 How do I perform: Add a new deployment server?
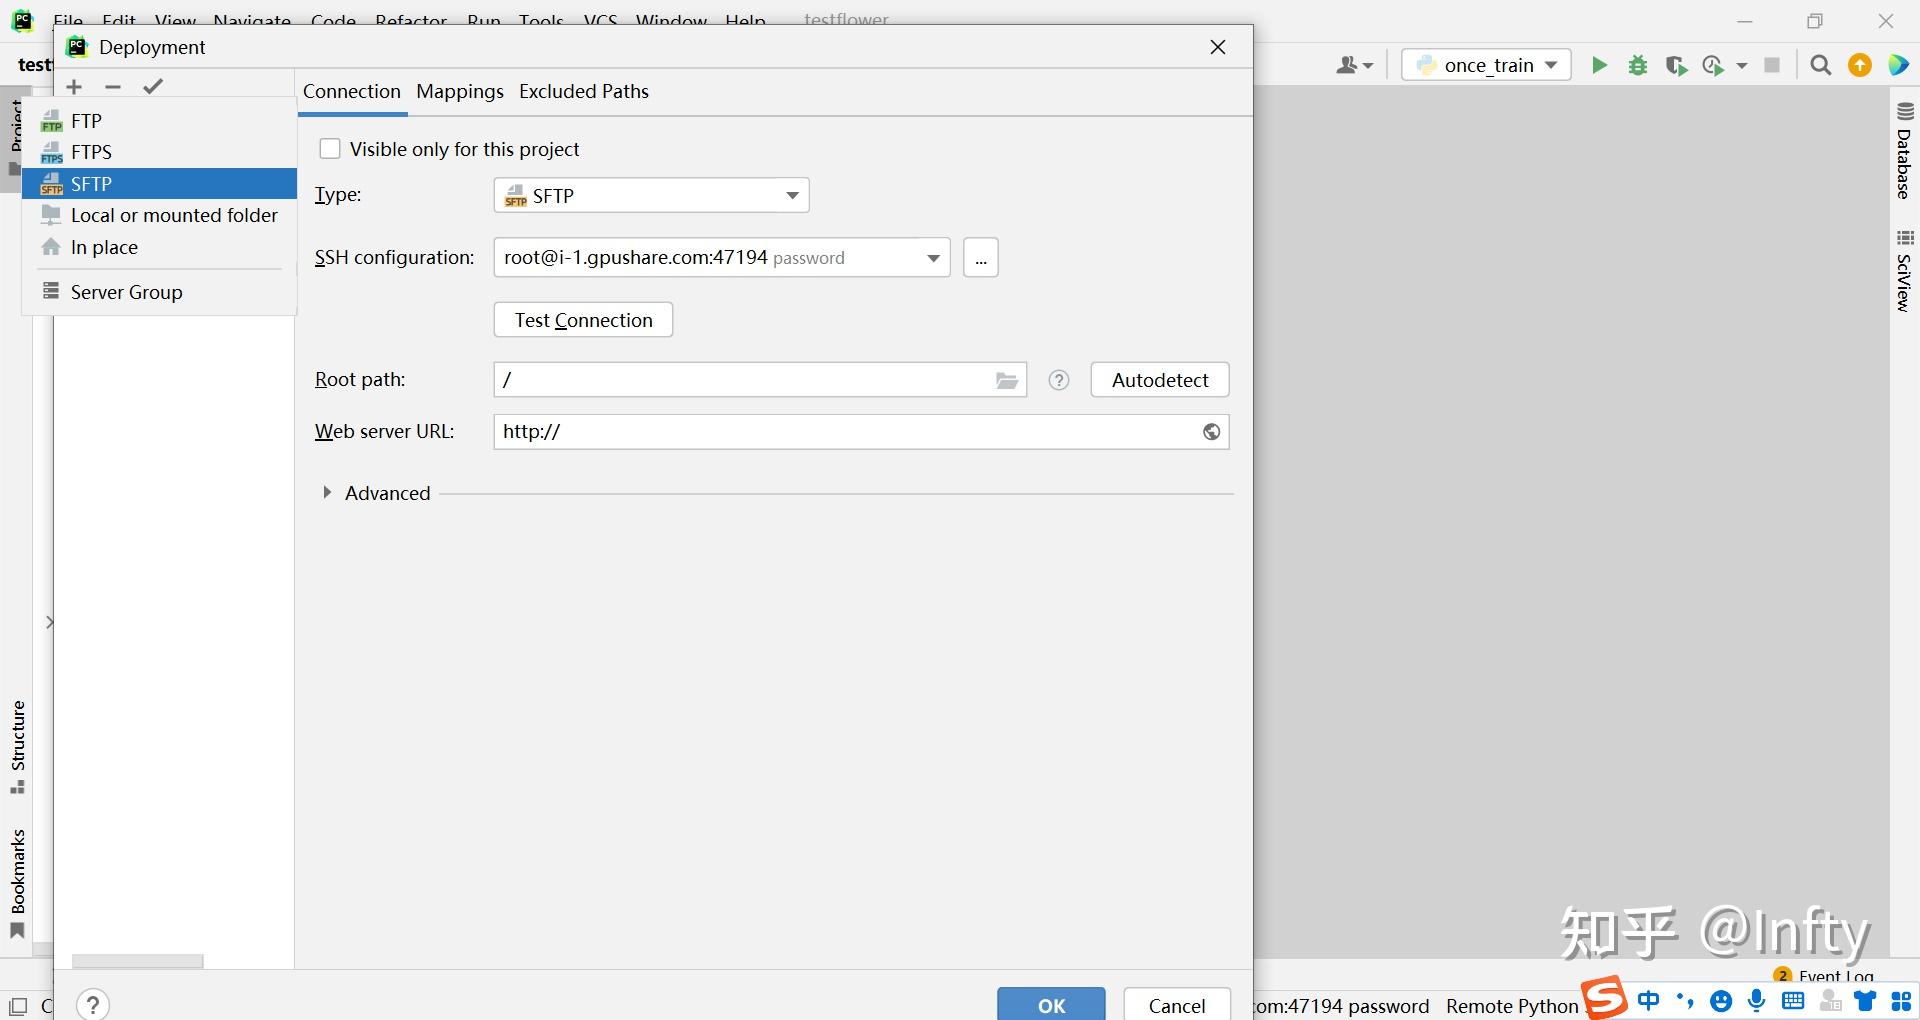tap(74, 87)
